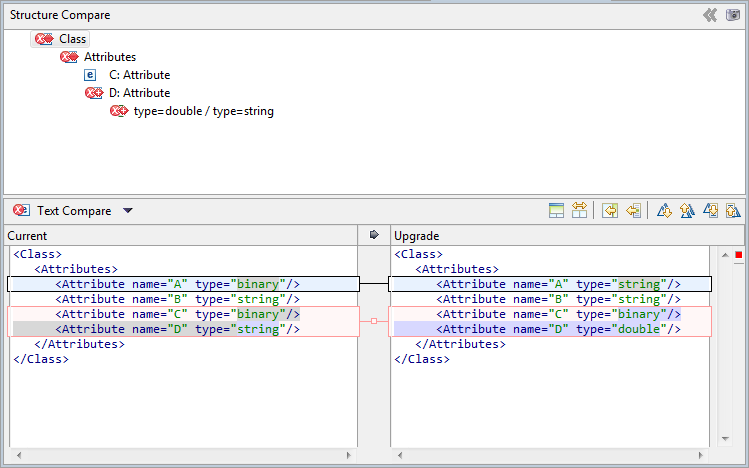Jump to previous change
This screenshot has height=468, width=749.
coord(732,210)
